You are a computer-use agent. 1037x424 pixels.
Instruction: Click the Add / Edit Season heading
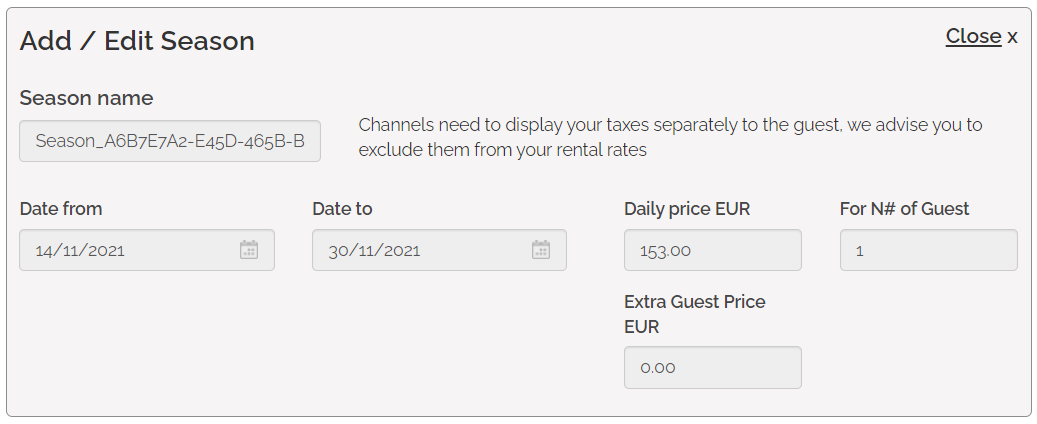[137, 41]
